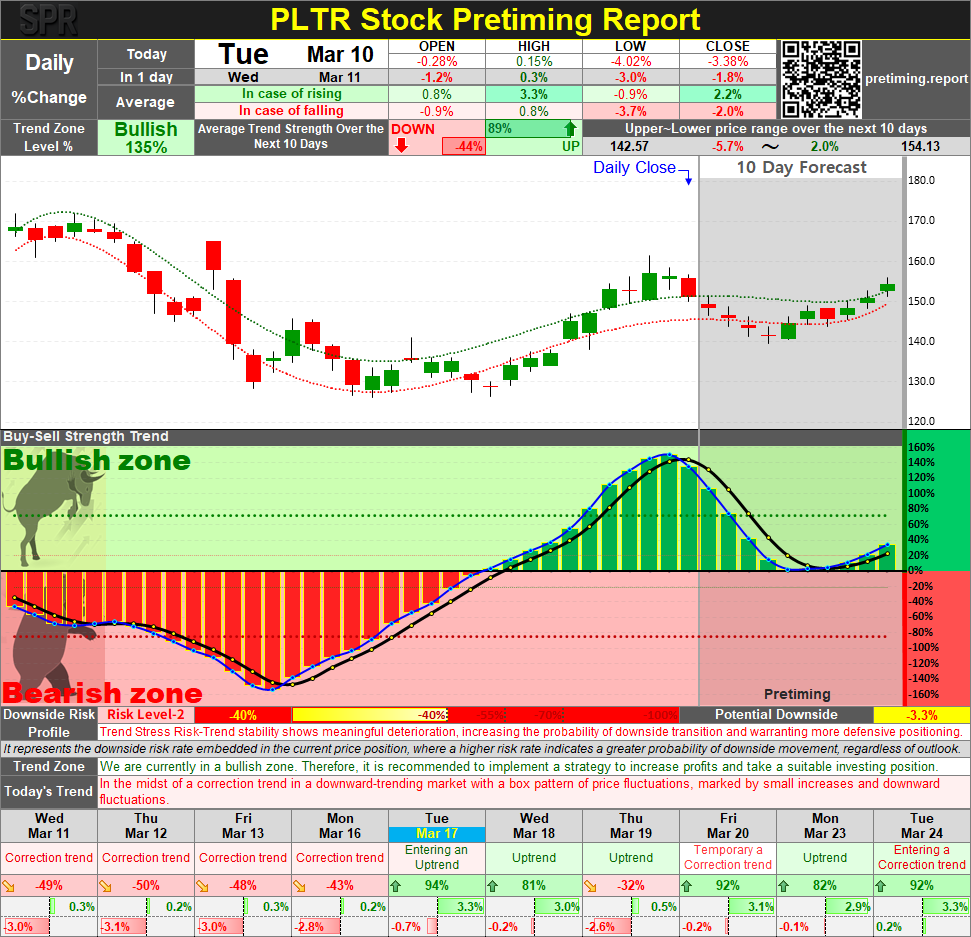Viewport: 971px width, 937px height.
Task: Select the 'In case of rising' row label
Action: (x=292, y=94)
